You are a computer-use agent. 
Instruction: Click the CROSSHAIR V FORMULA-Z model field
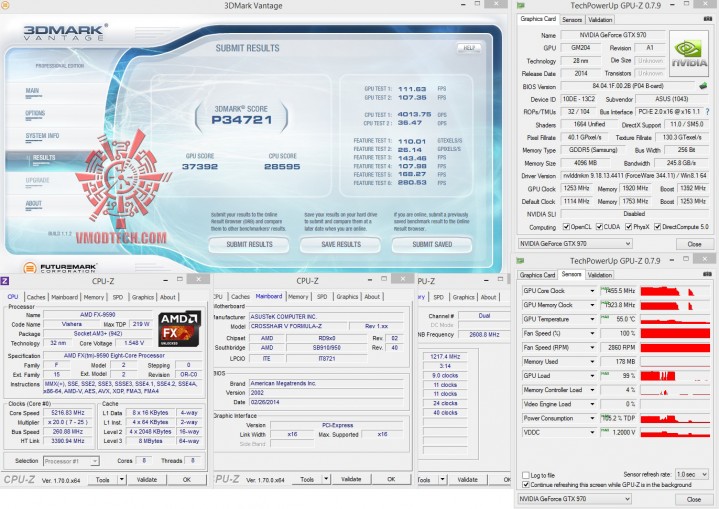[298, 326]
